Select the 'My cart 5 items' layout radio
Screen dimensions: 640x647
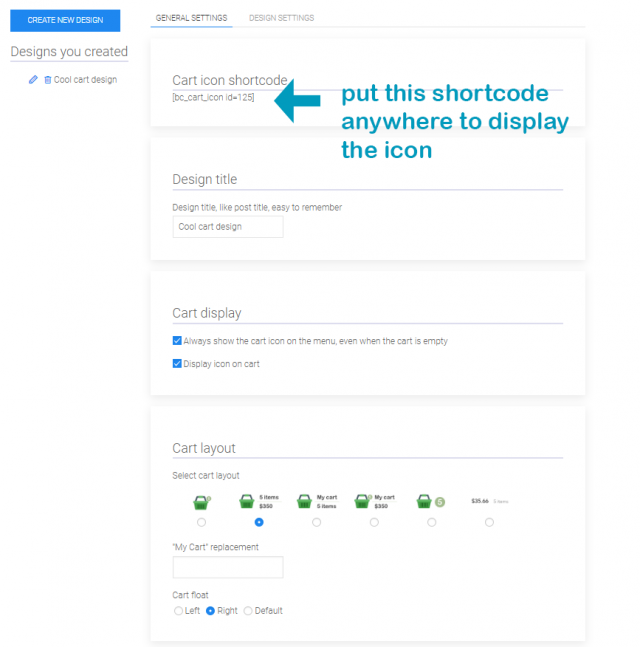click(x=316, y=522)
